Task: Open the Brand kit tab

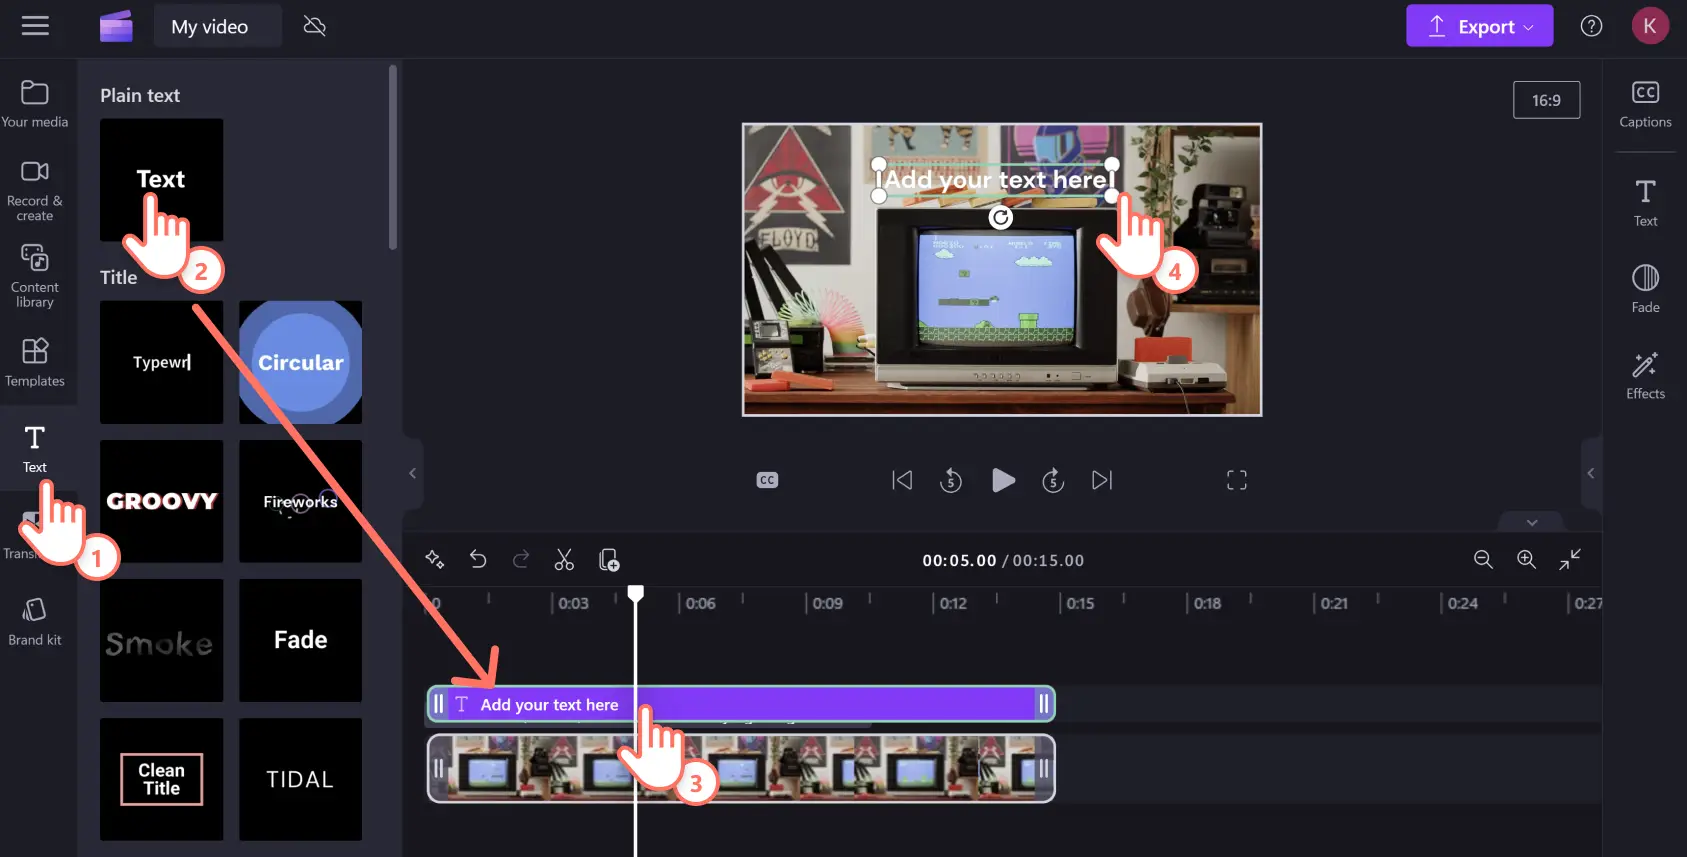Action: pyautogui.click(x=35, y=621)
